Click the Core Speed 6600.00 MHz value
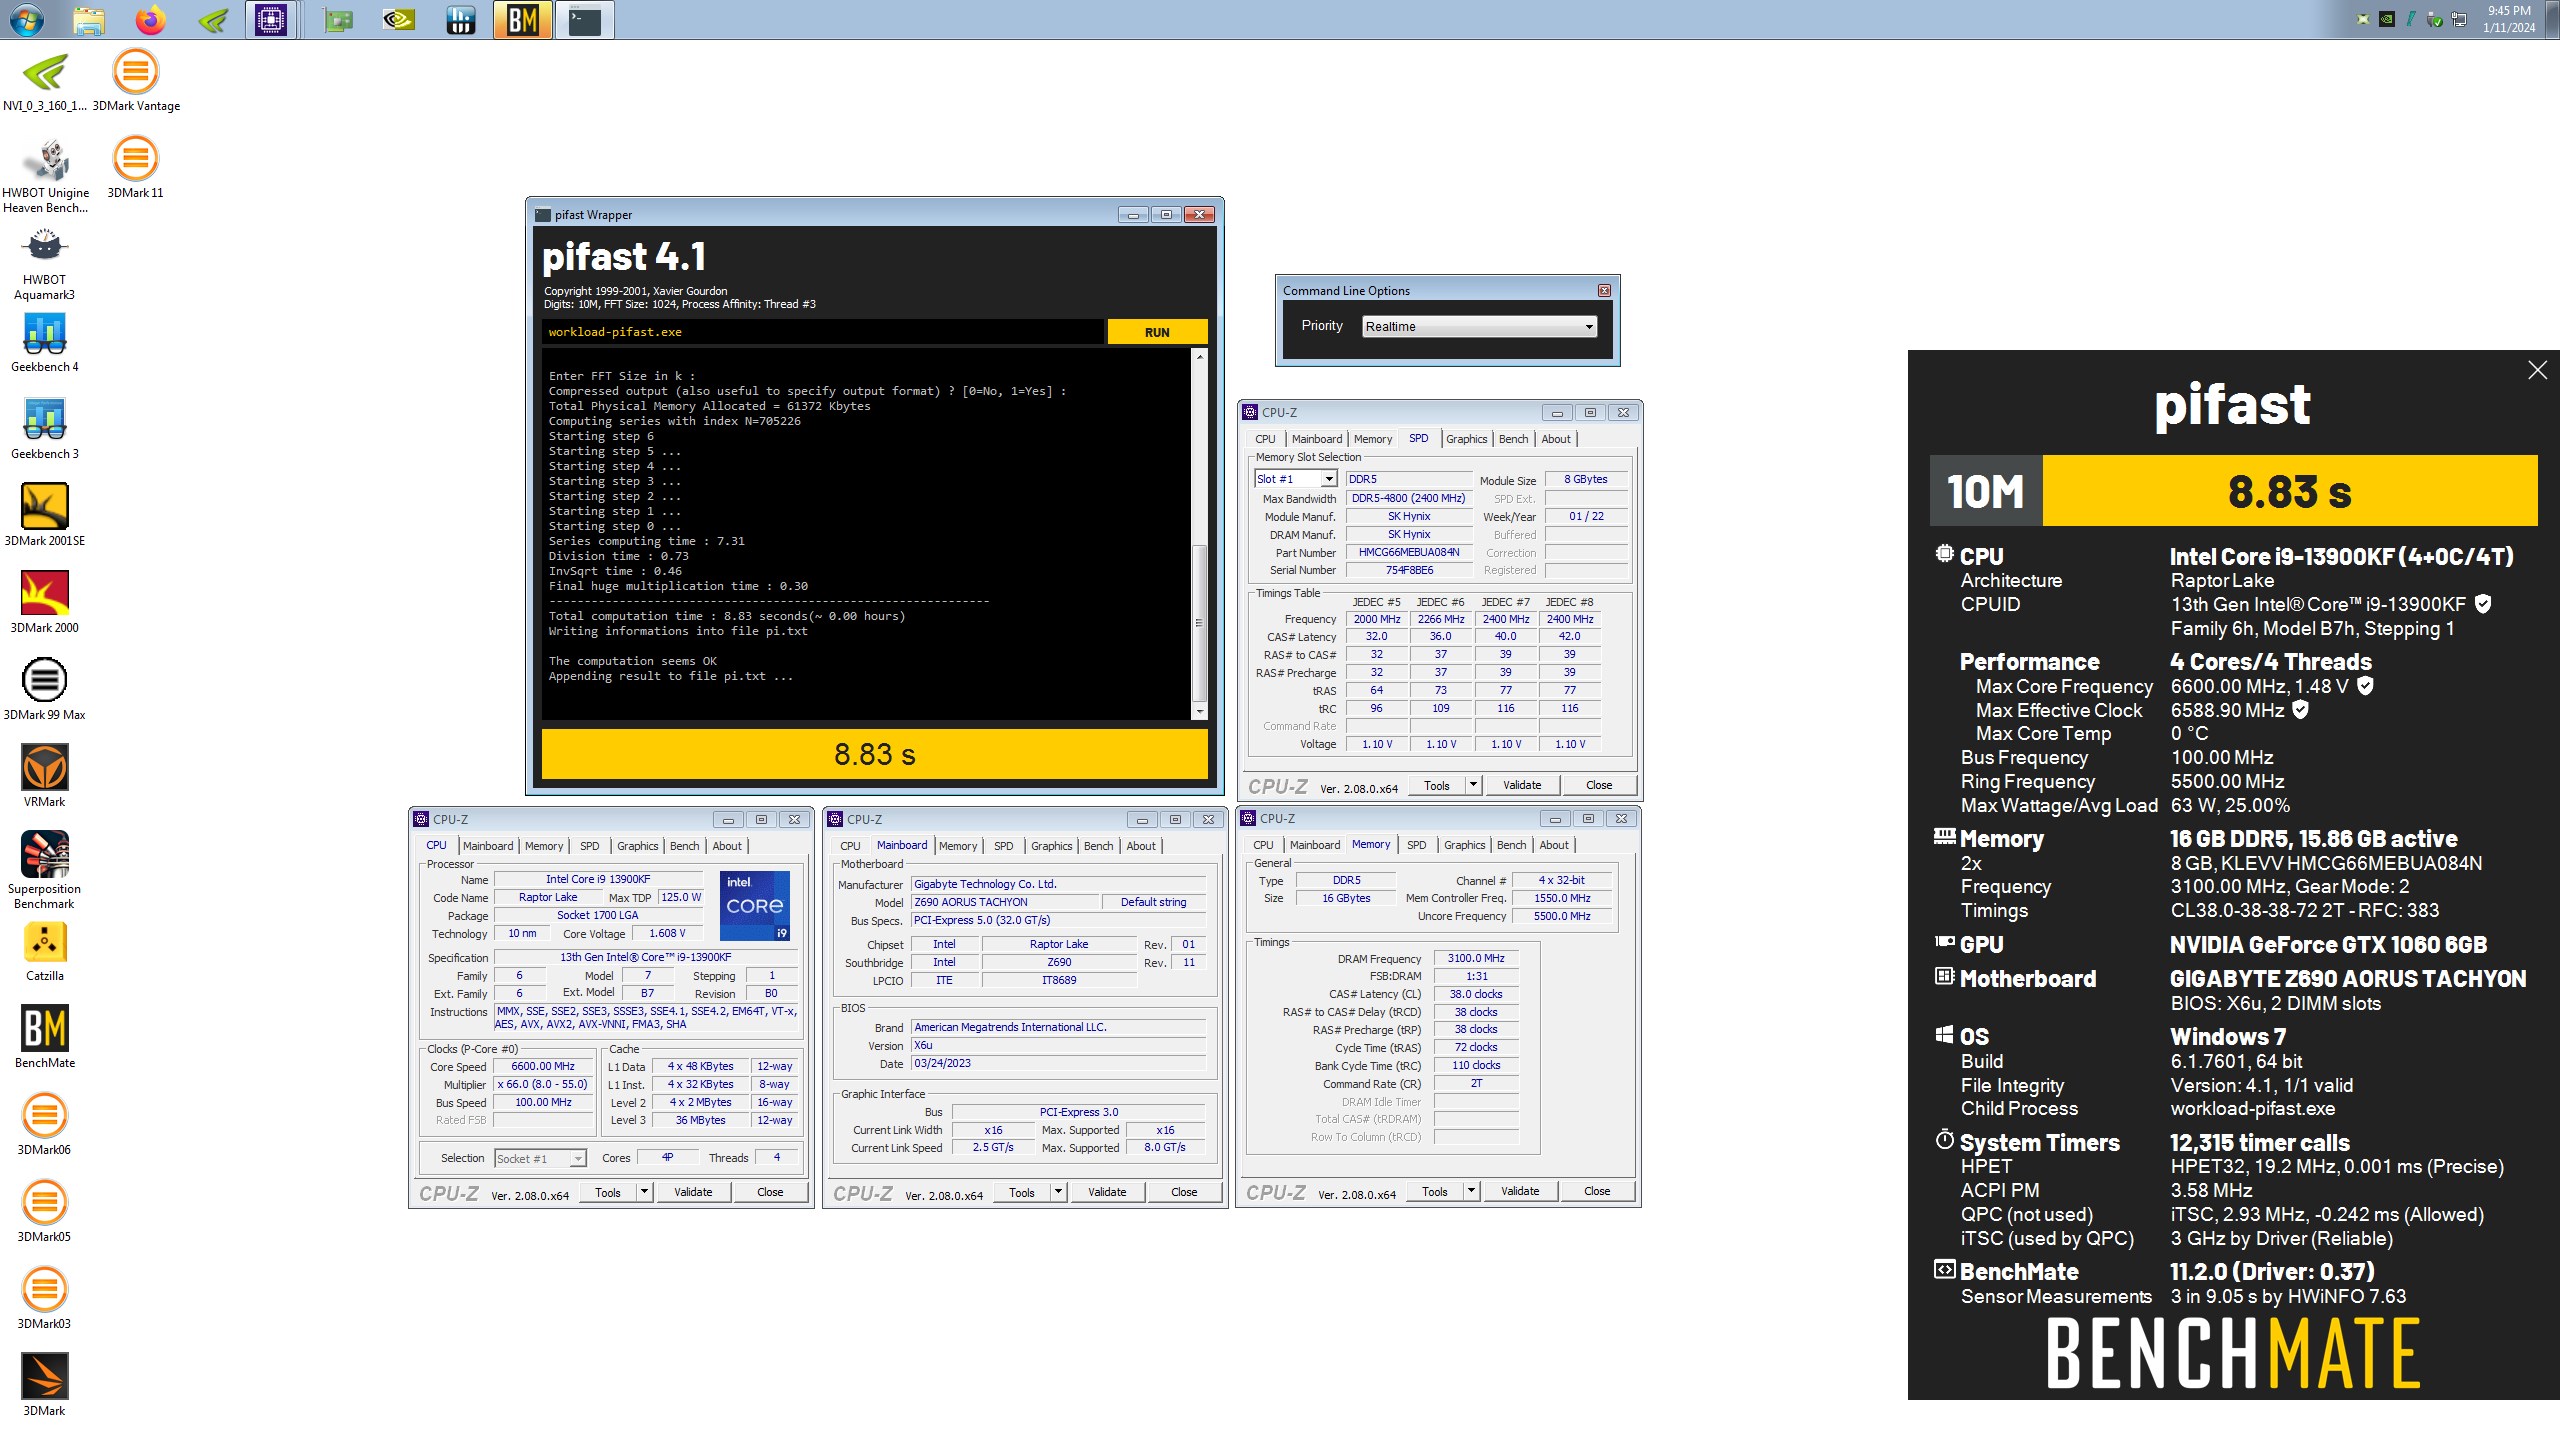Image resolution: width=2560 pixels, height=1440 pixels. click(x=543, y=1066)
